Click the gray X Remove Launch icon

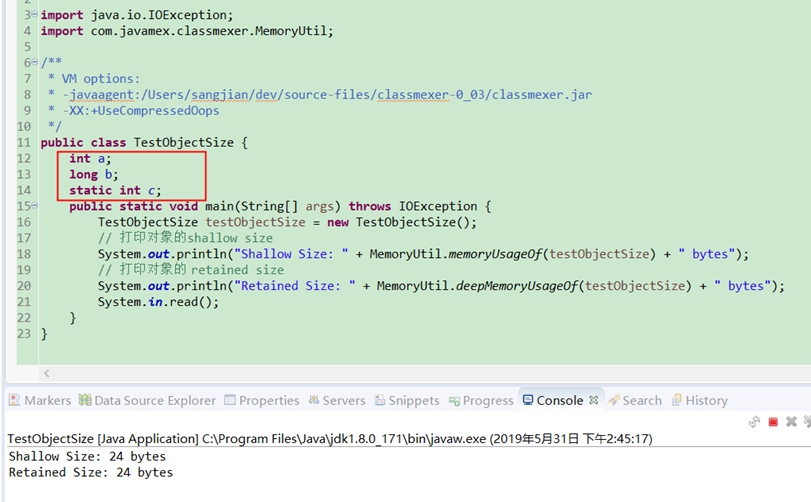coord(791,422)
